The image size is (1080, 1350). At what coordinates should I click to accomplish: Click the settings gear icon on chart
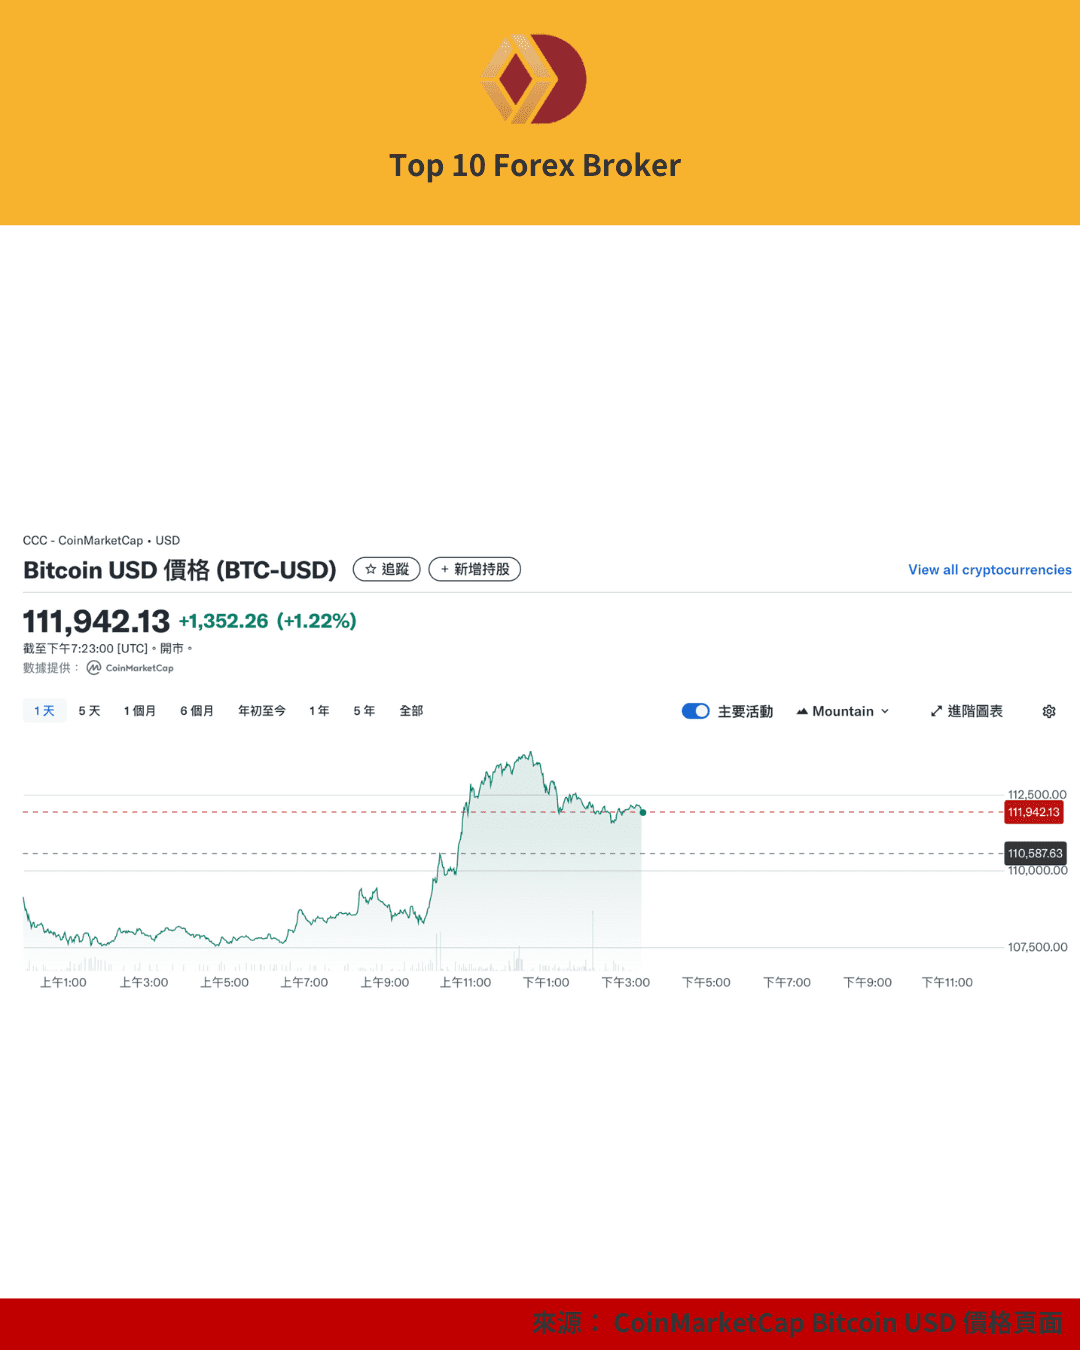pyautogui.click(x=1049, y=711)
